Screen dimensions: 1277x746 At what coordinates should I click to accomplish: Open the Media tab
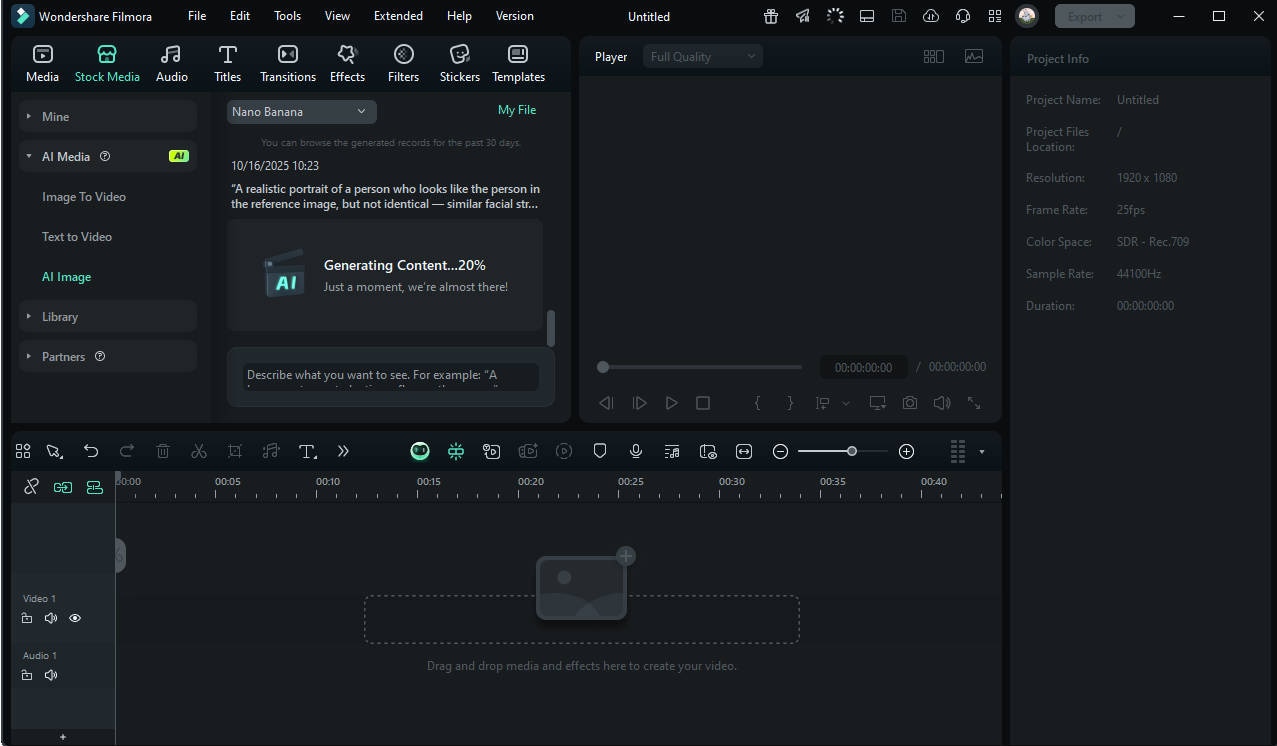point(42,63)
